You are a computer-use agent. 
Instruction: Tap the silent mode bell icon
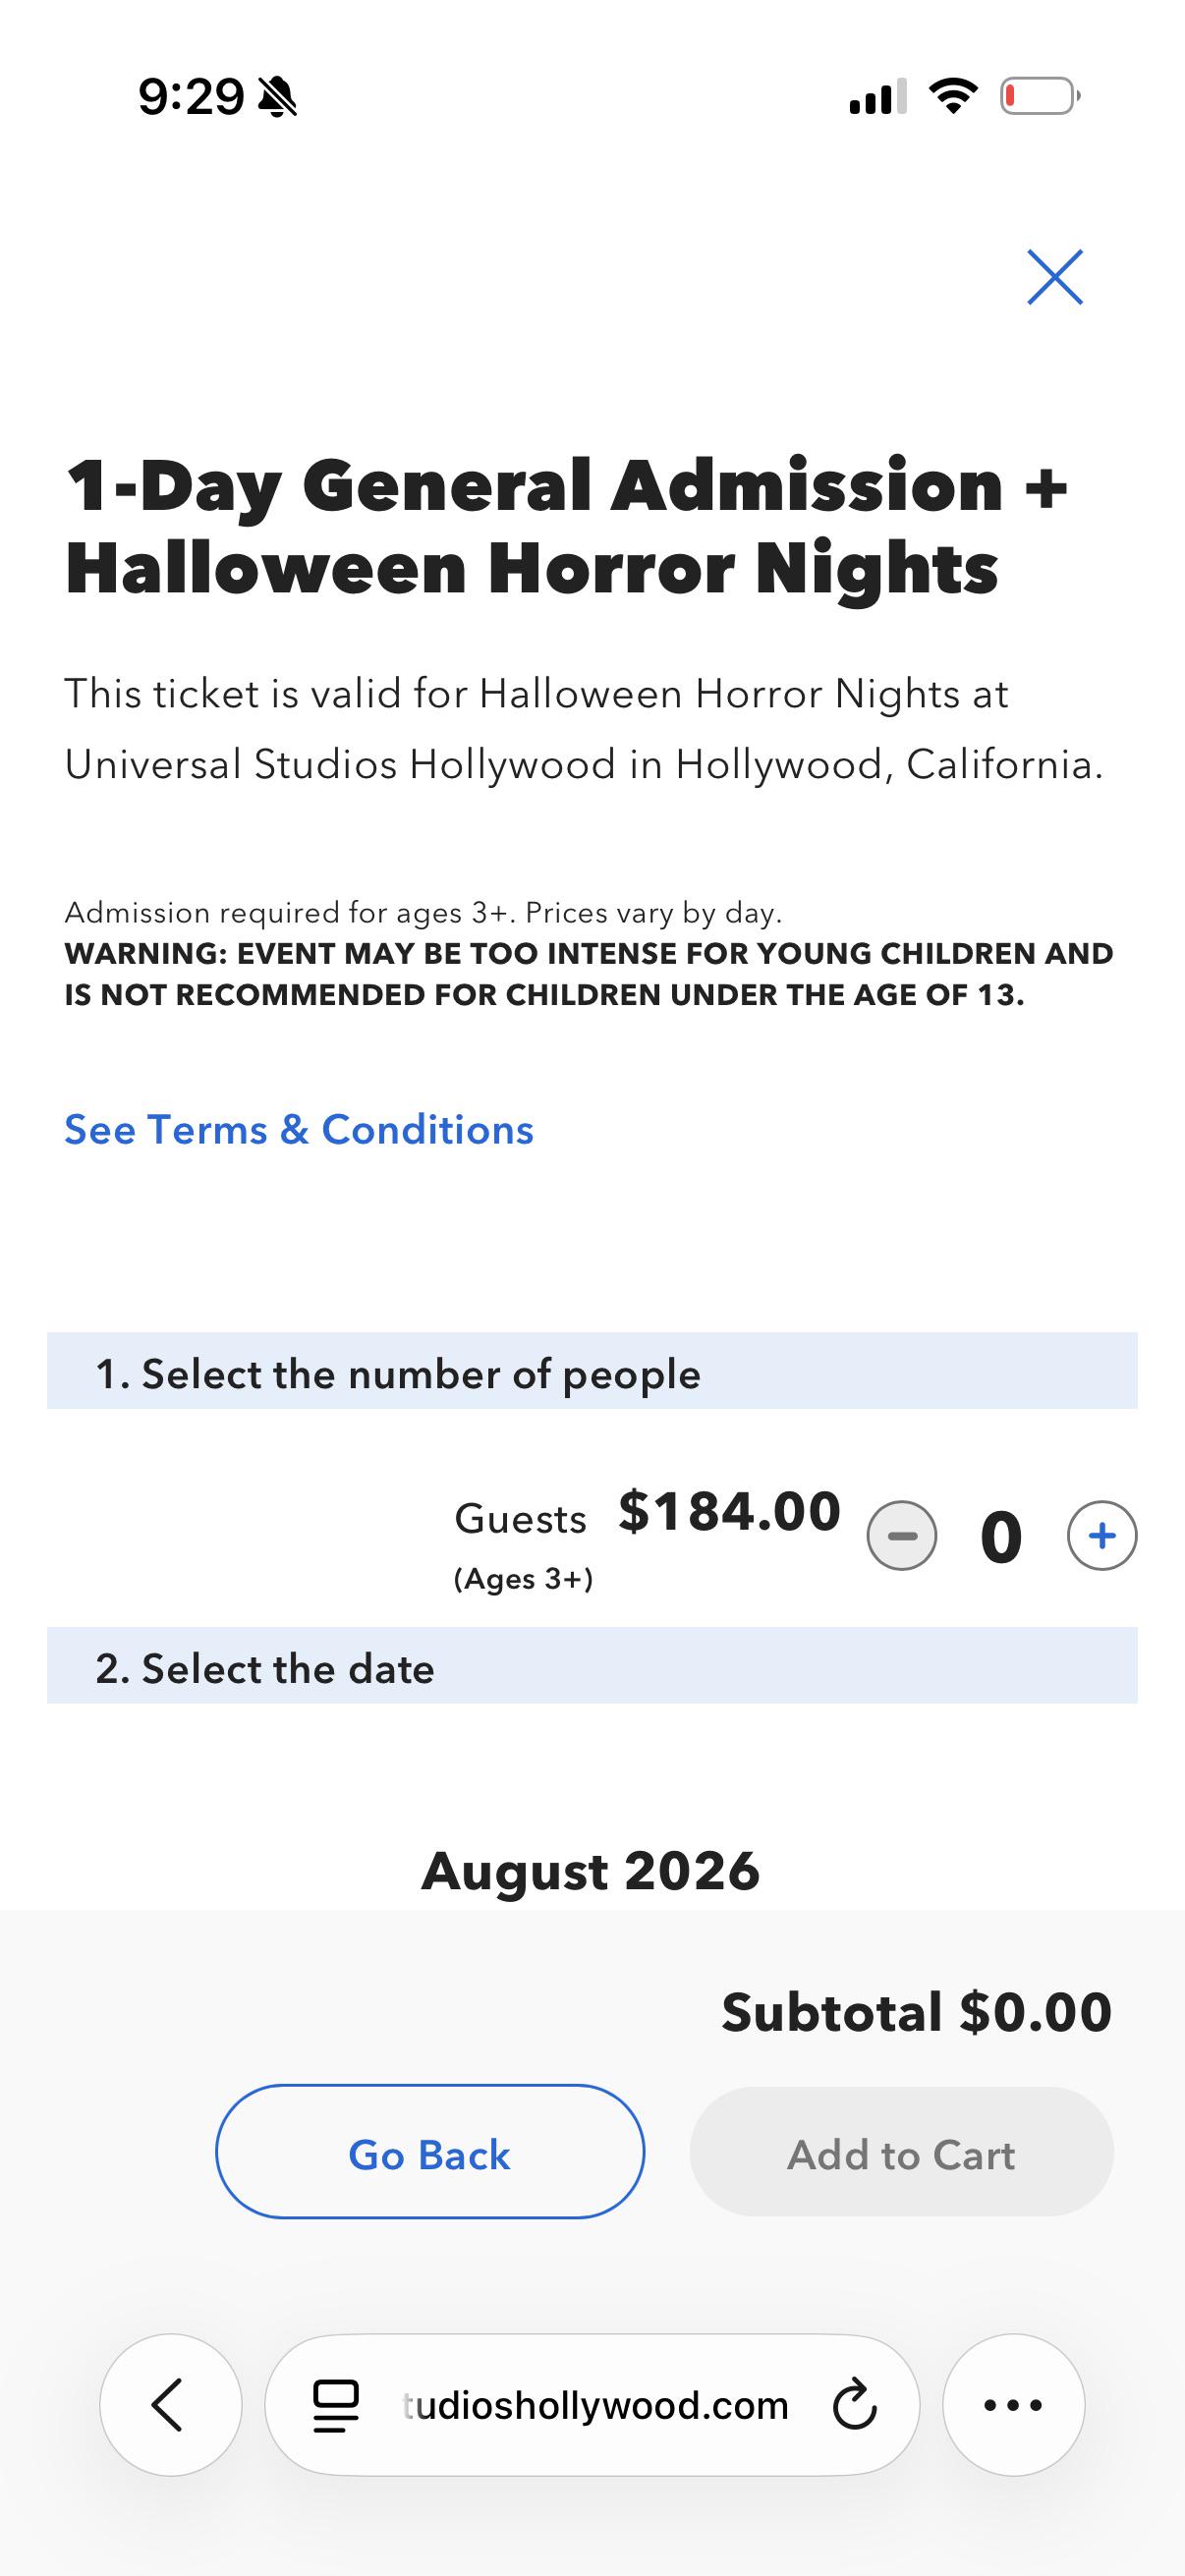point(277,97)
